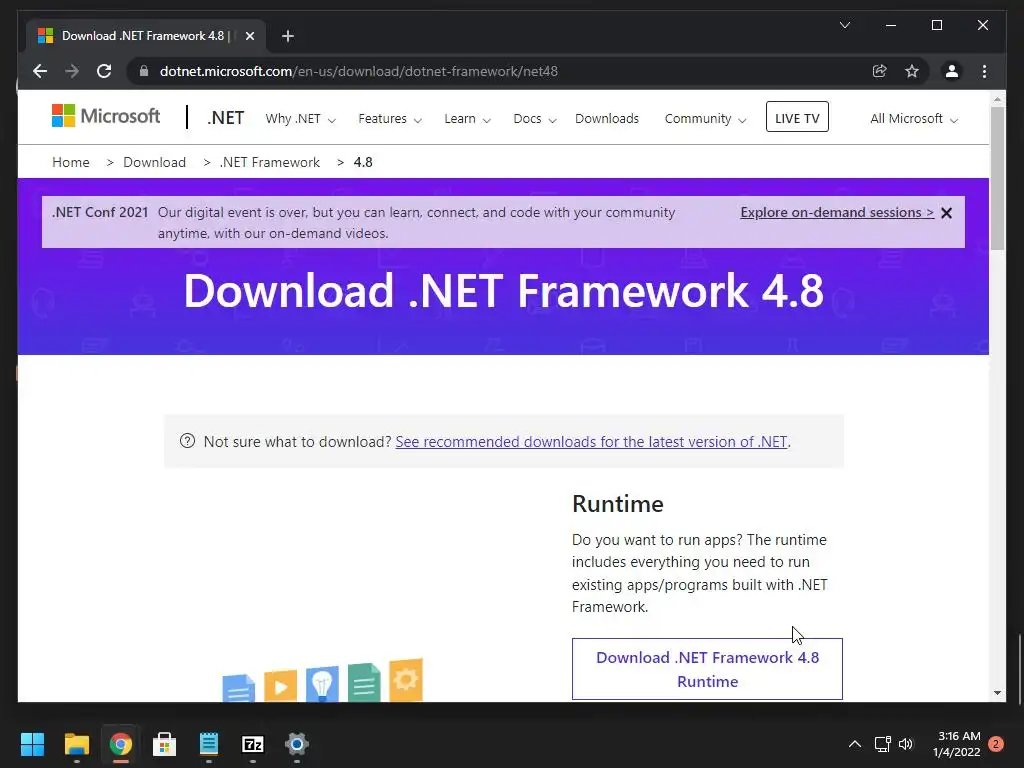The width and height of the screenshot is (1024, 768).
Task: Click the page's vertical scrollbar thumb
Action: coord(997,178)
